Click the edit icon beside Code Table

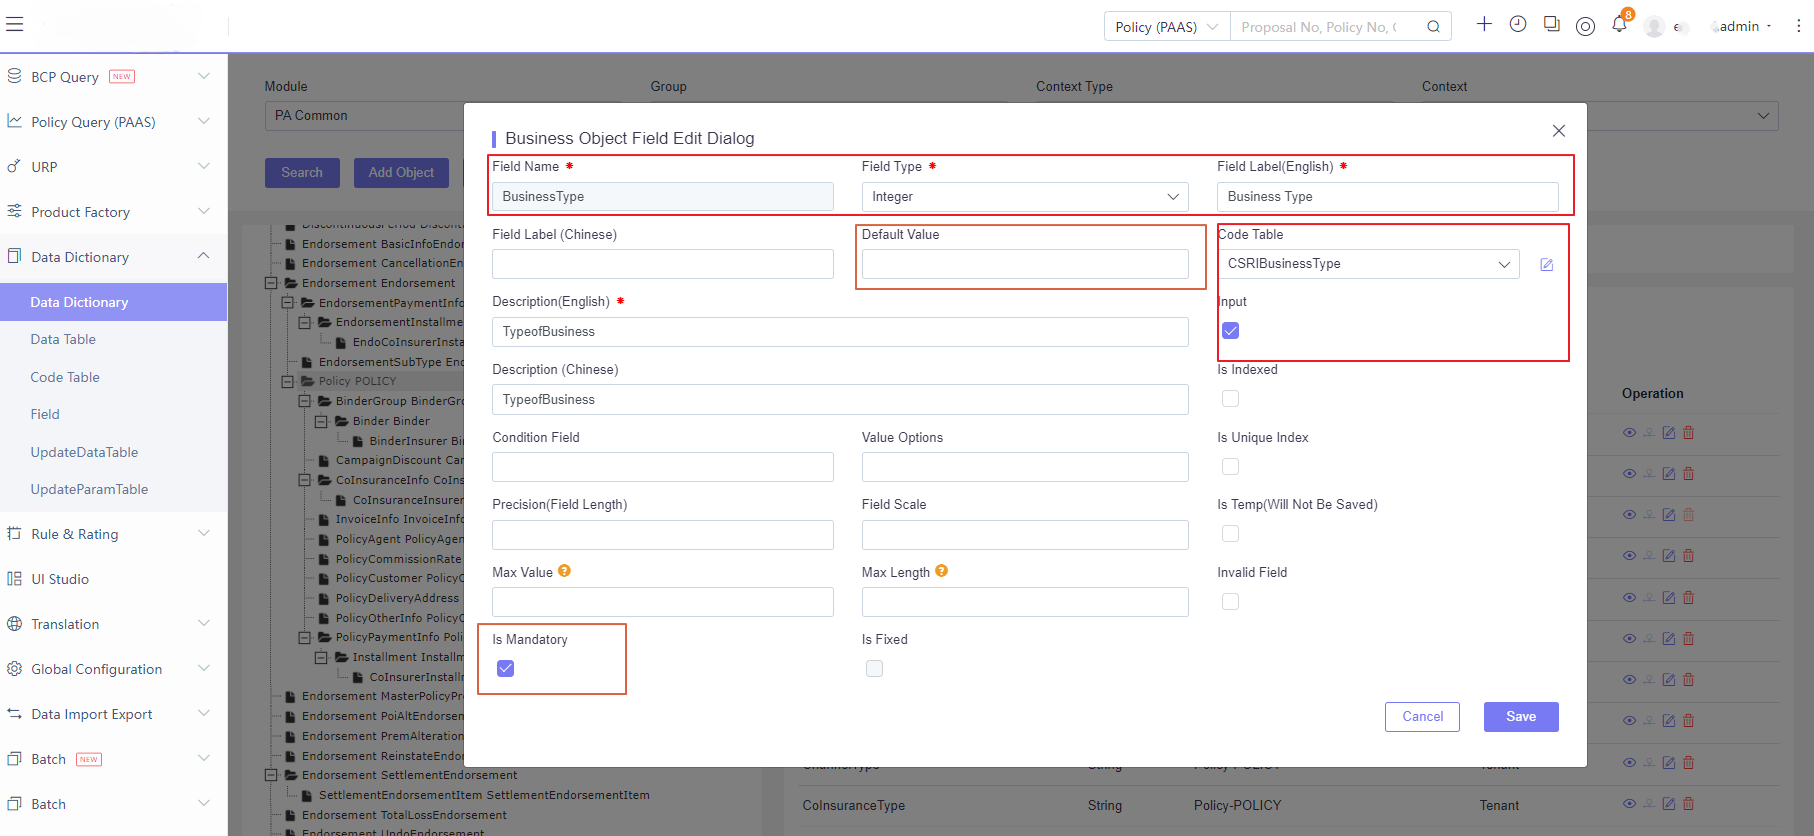click(1546, 265)
